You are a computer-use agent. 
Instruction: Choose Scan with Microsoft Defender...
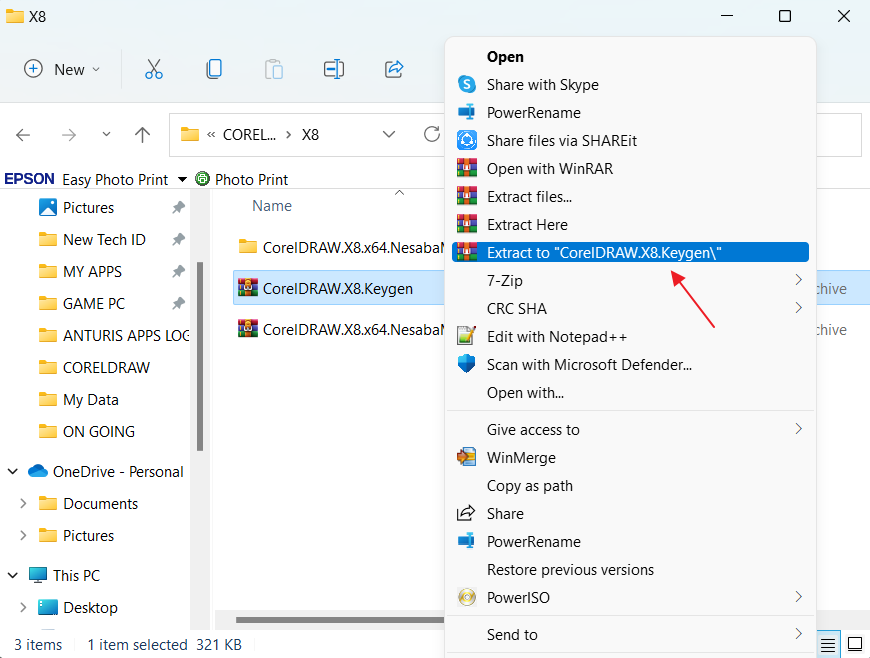click(630, 365)
